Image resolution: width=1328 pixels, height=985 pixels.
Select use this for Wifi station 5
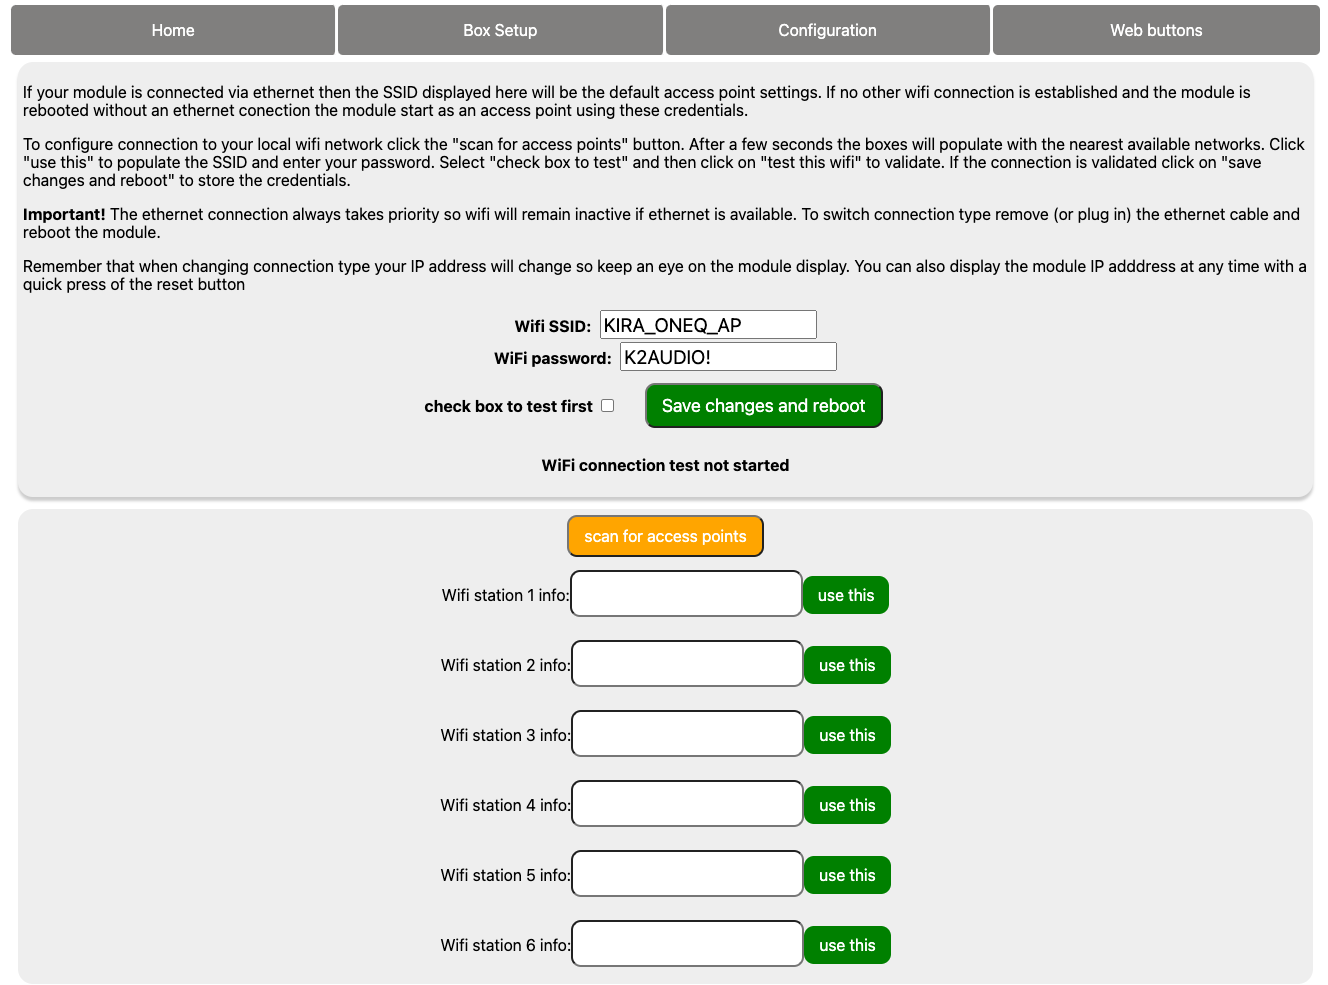tap(847, 875)
